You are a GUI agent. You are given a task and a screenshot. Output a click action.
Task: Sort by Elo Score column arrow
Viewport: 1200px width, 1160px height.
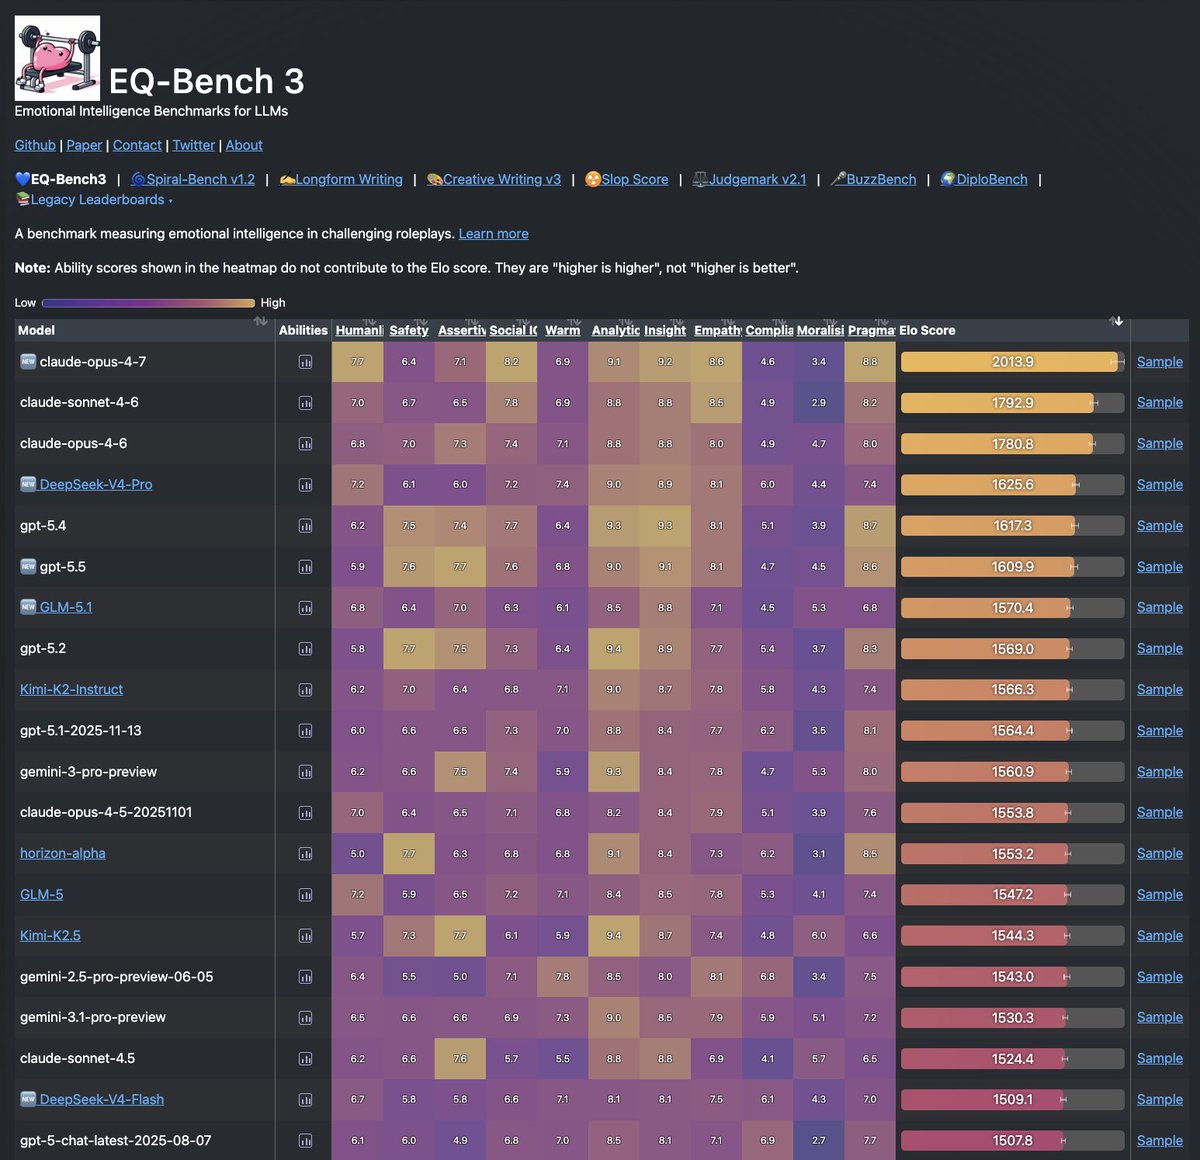(1117, 322)
